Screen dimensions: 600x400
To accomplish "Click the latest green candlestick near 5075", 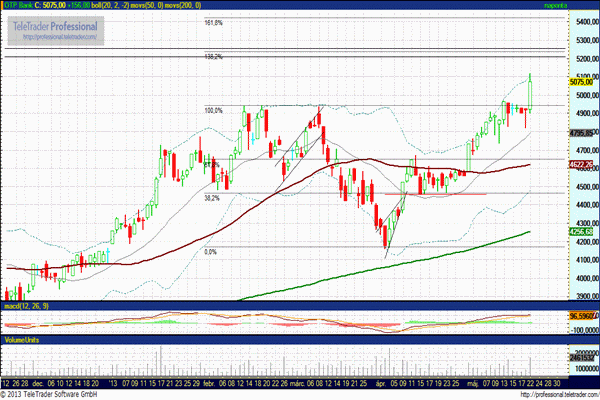I will point(530,95).
